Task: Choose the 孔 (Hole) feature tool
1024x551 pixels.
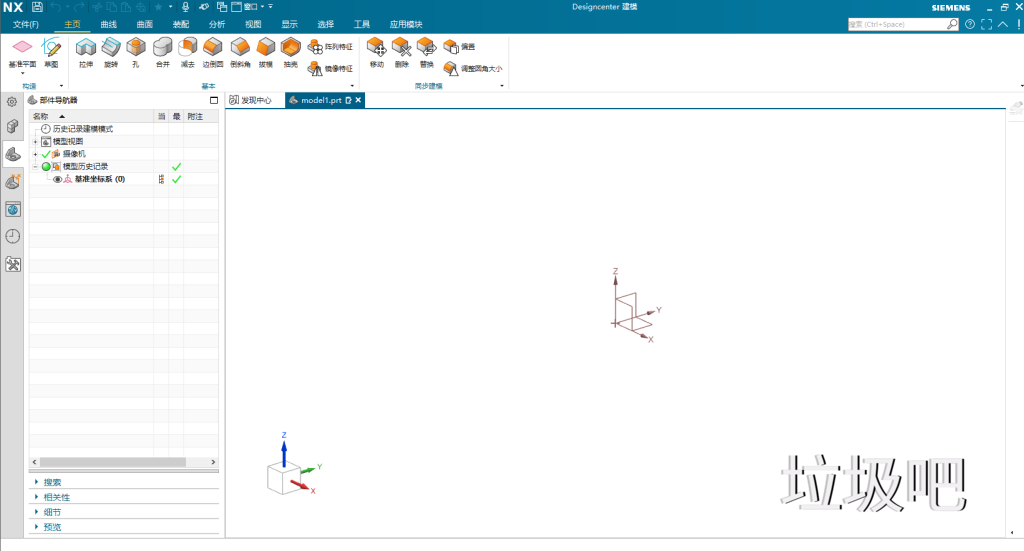Action: 135,50
